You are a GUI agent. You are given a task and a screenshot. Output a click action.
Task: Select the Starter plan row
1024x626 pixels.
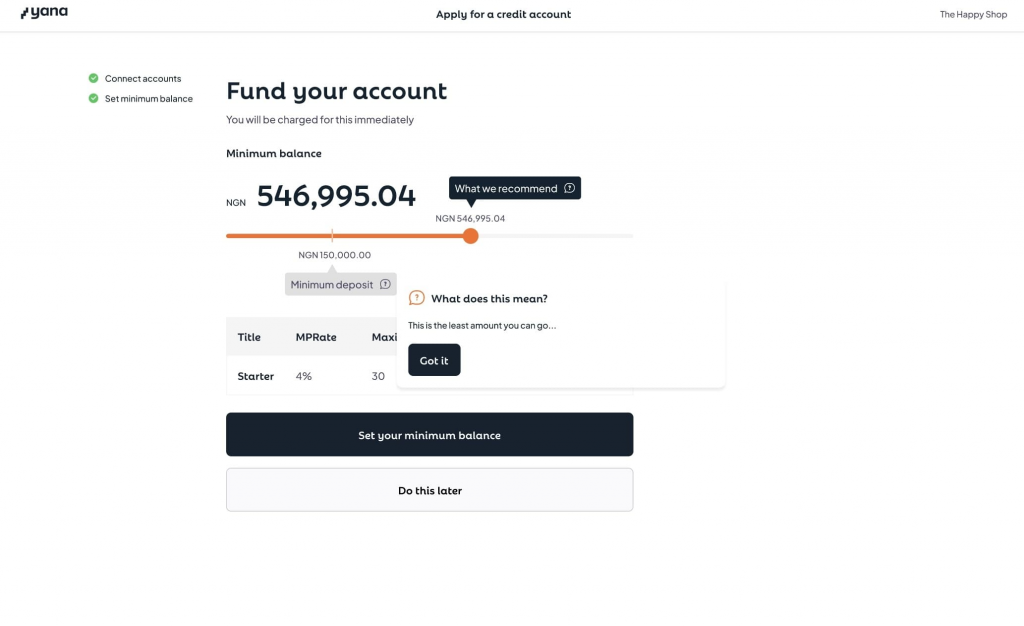coord(256,376)
